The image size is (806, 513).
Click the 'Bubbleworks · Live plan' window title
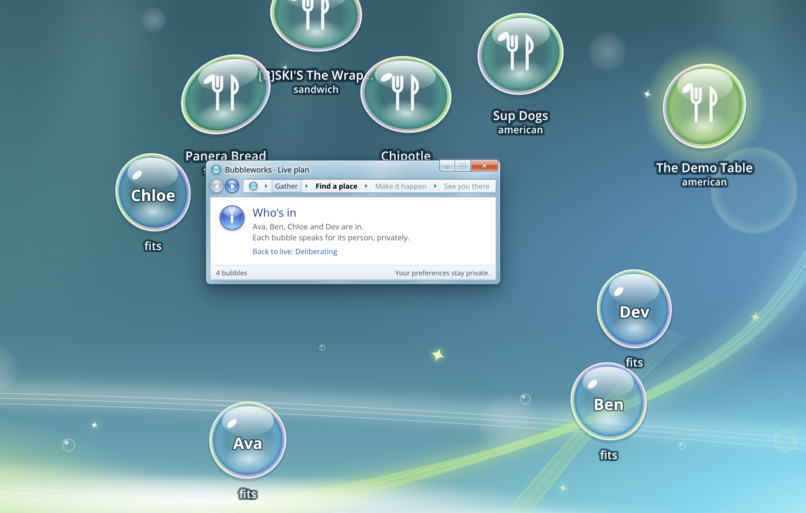[x=267, y=170]
